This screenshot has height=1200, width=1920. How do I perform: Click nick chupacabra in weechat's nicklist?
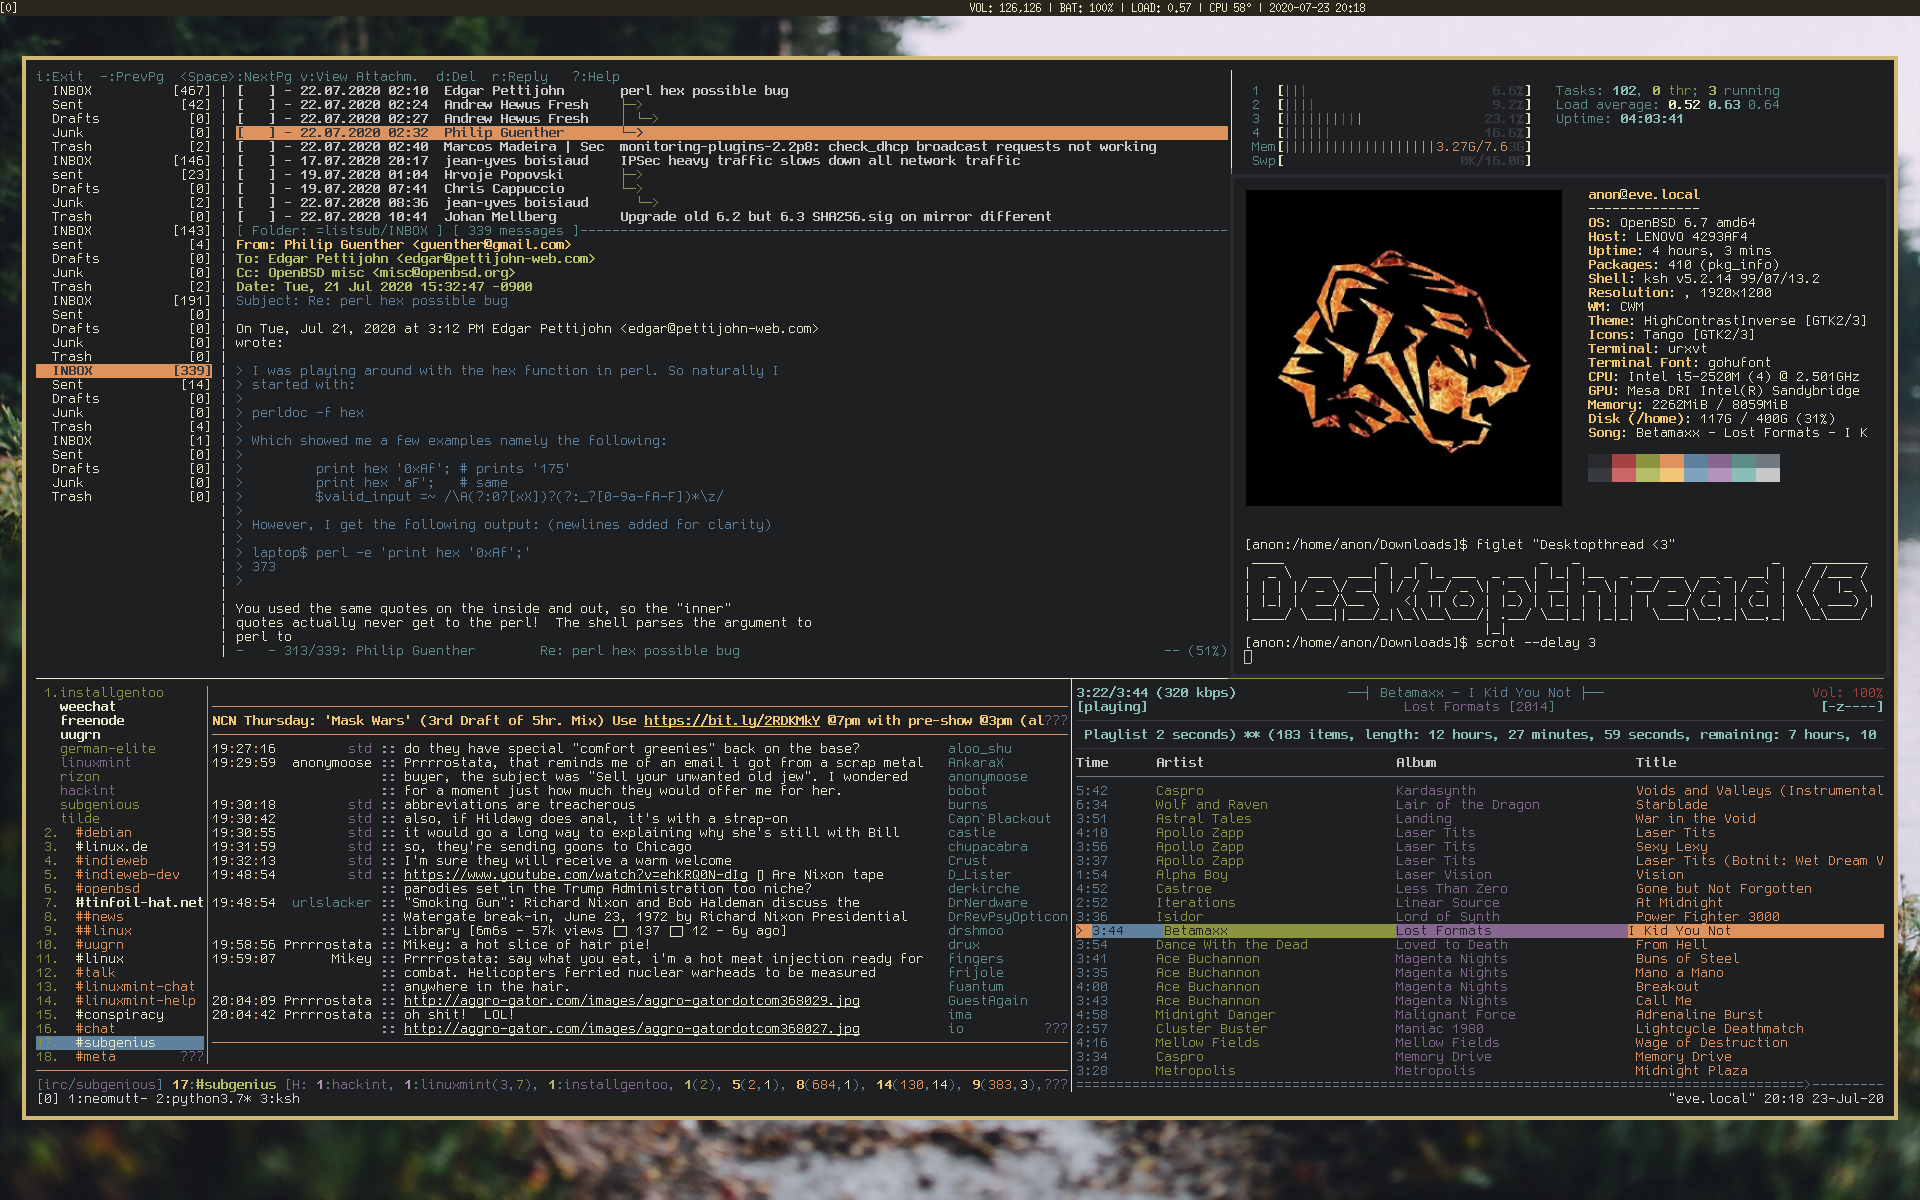point(988,846)
